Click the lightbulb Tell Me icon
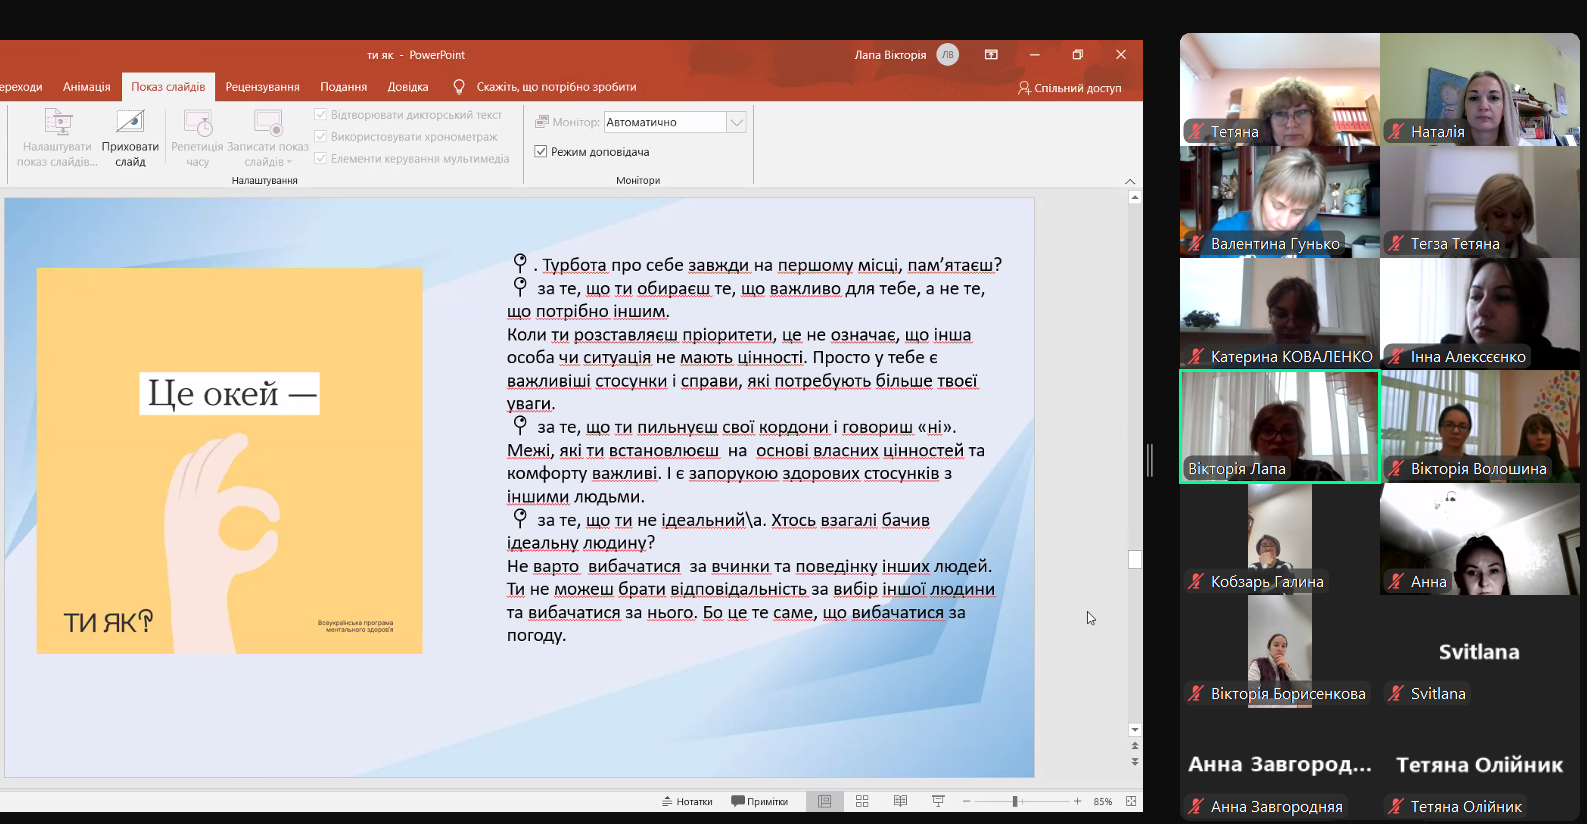 coord(459,87)
